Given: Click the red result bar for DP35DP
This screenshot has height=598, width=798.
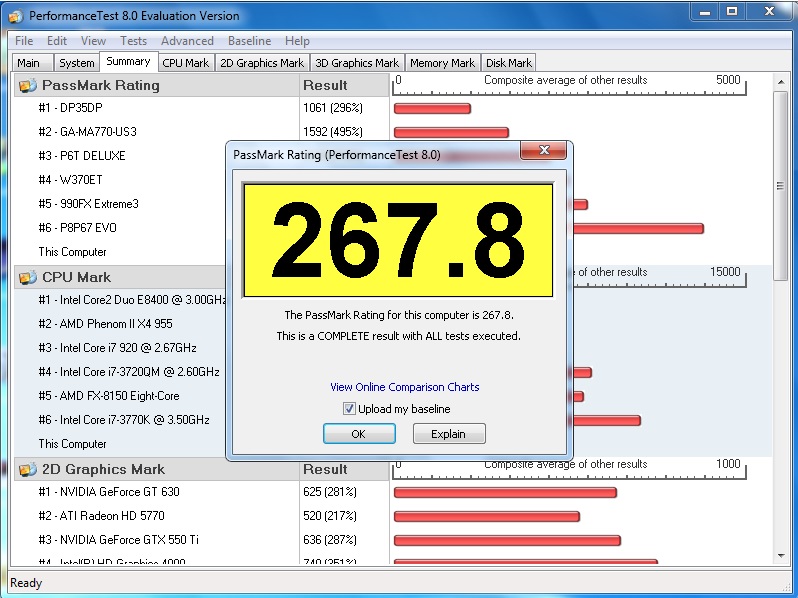Looking at the screenshot, I should pyautogui.click(x=432, y=109).
